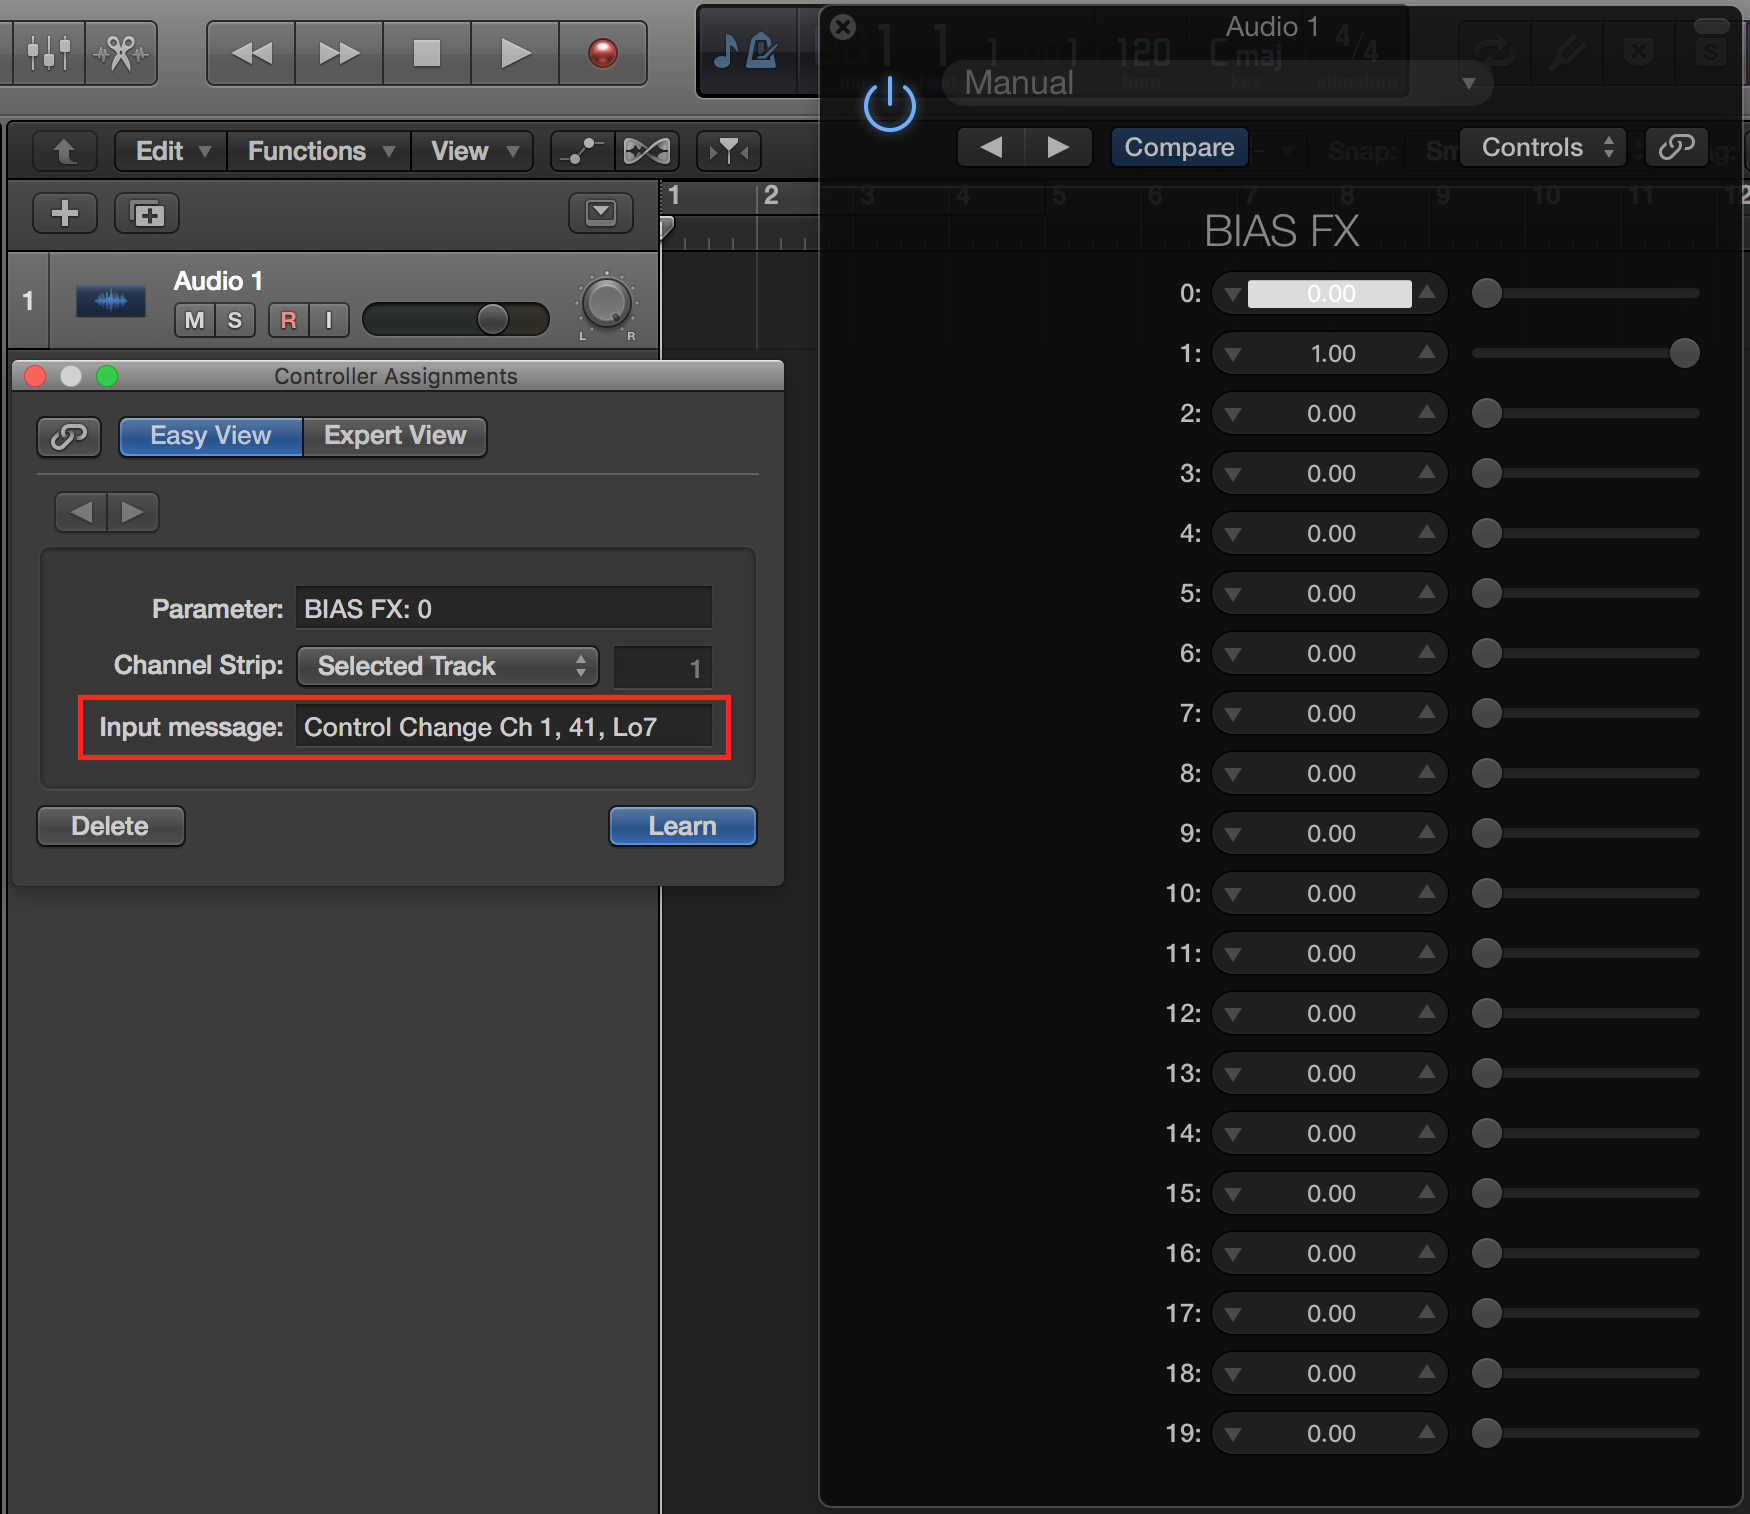Start recording with the red Record button
The image size is (1750, 1514).
tap(602, 52)
